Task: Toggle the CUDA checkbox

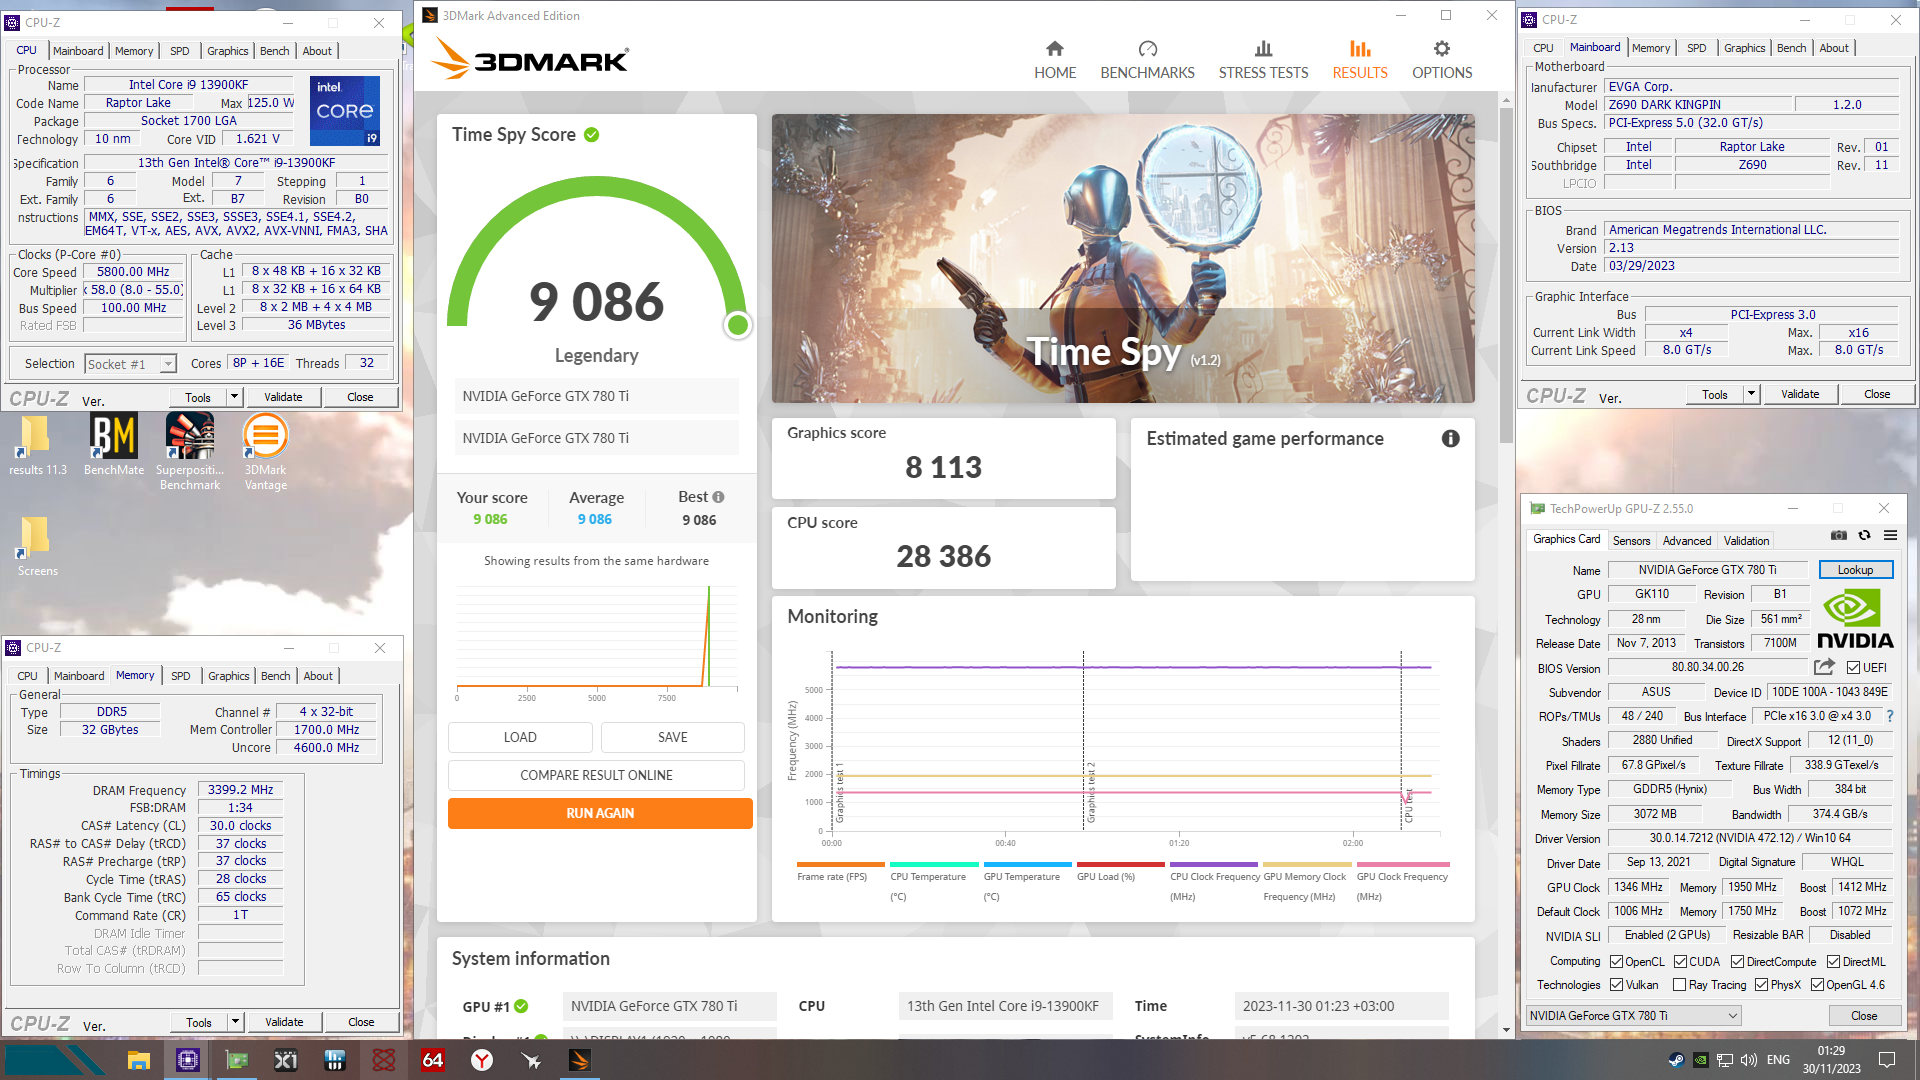Action: coord(1680,961)
